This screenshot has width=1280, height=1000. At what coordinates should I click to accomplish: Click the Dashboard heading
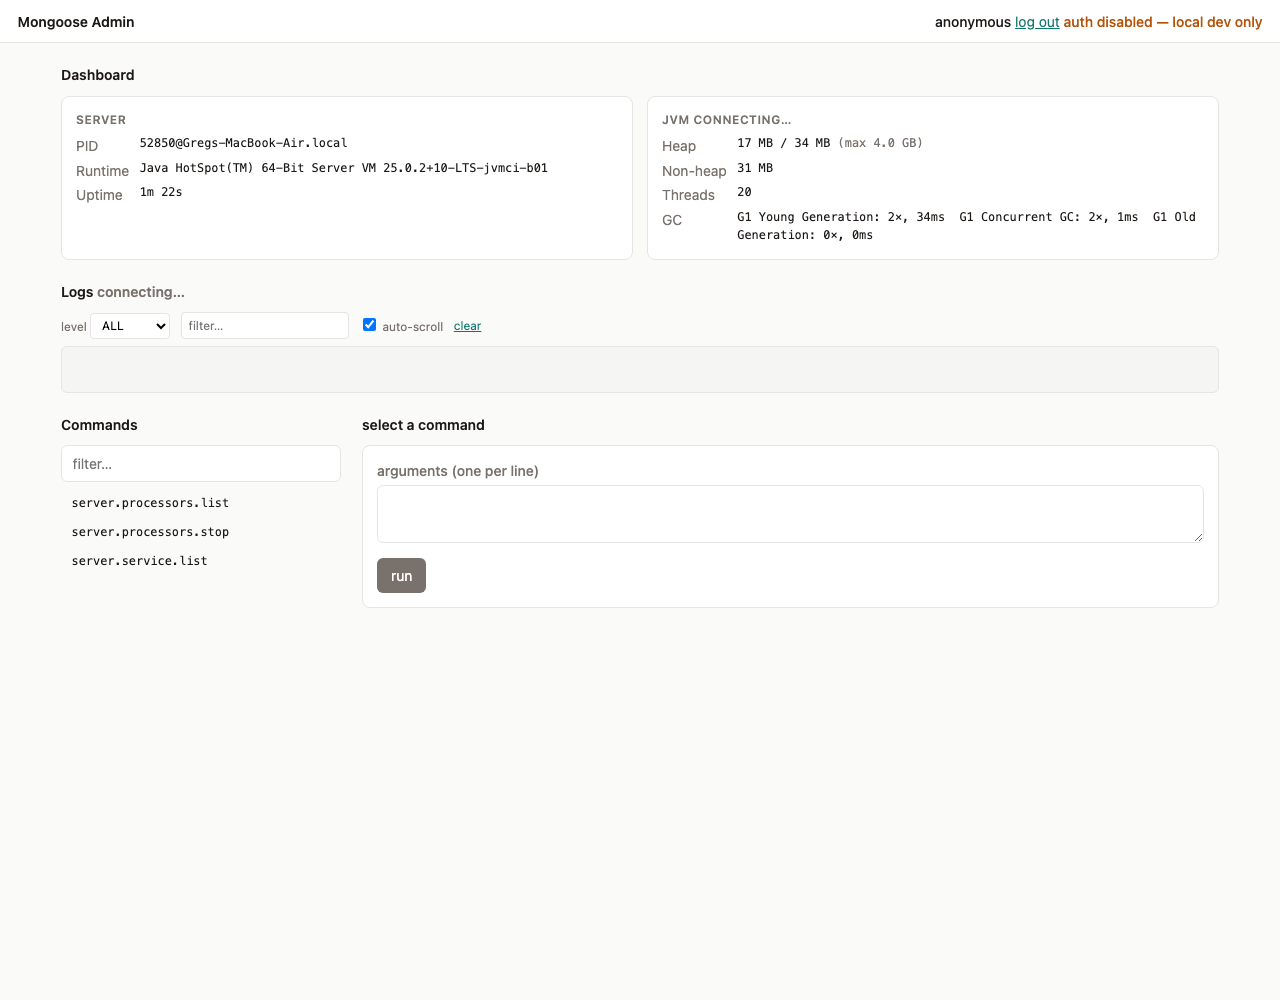pyautogui.click(x=98, y=75)
